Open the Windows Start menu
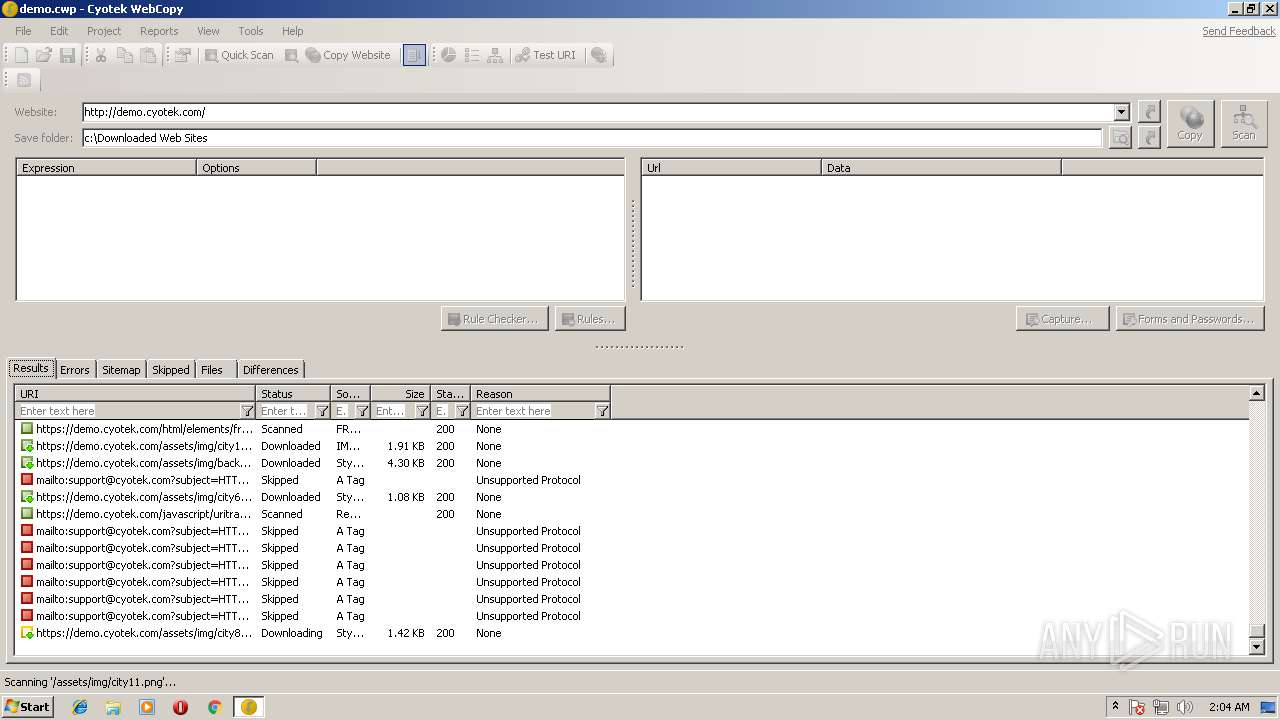This screenshot has height=720, width=1280. point(27,707)
